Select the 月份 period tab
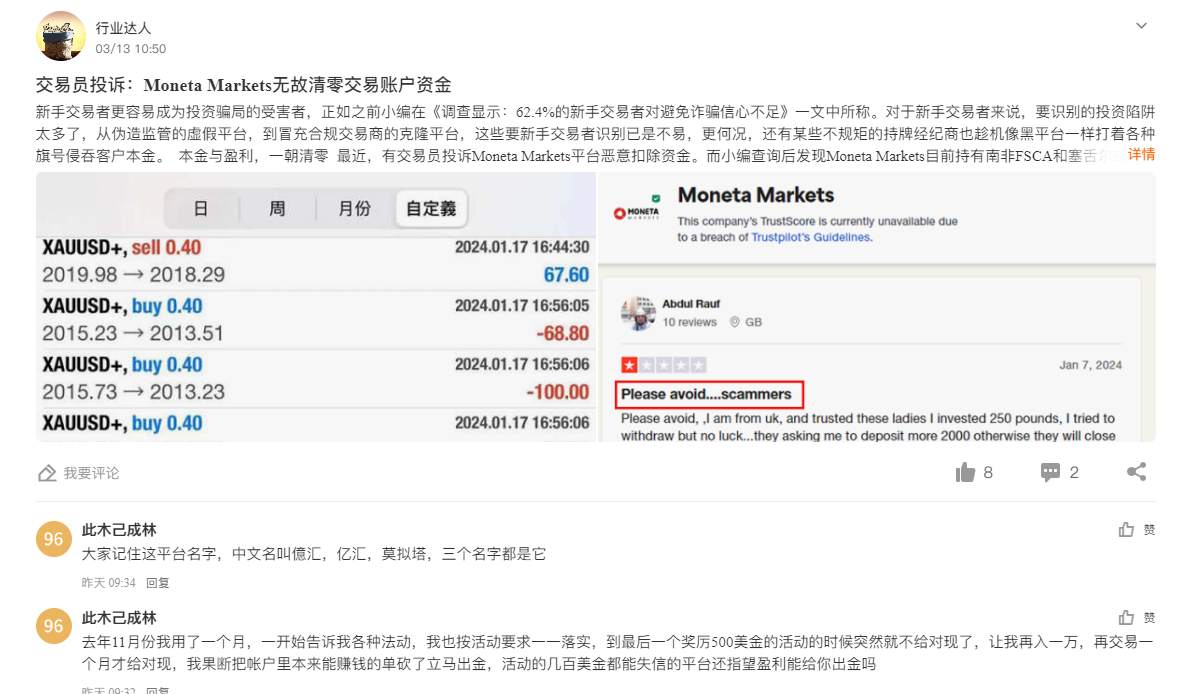The width and height of the screenshot is (1188, 694). pyautogui.click(x=355, y=208)
